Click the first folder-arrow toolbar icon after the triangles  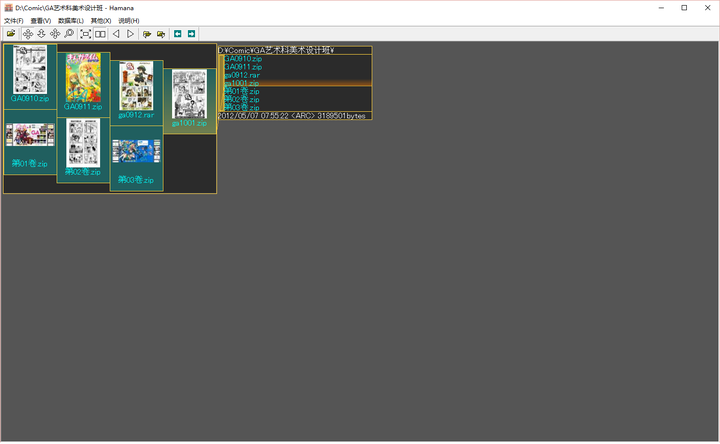tap(147, 34)
